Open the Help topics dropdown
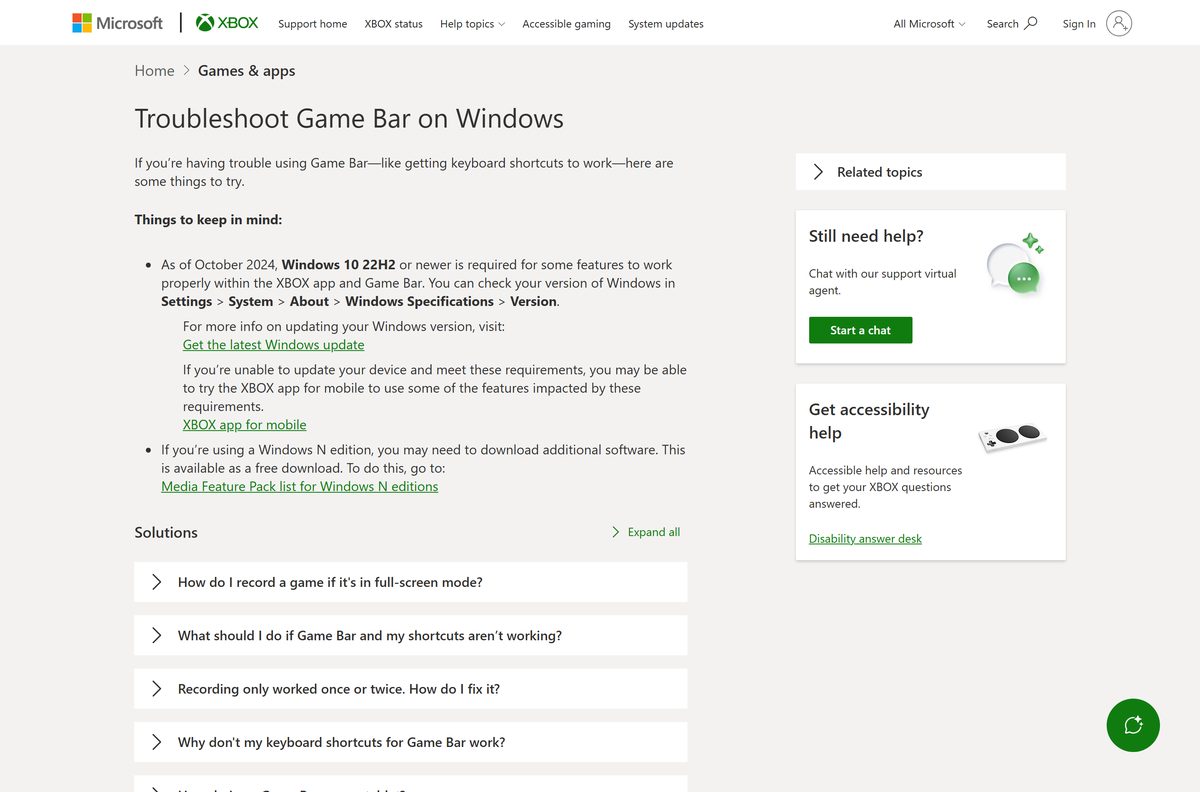 pyautogui.click(x=472, y=24)
